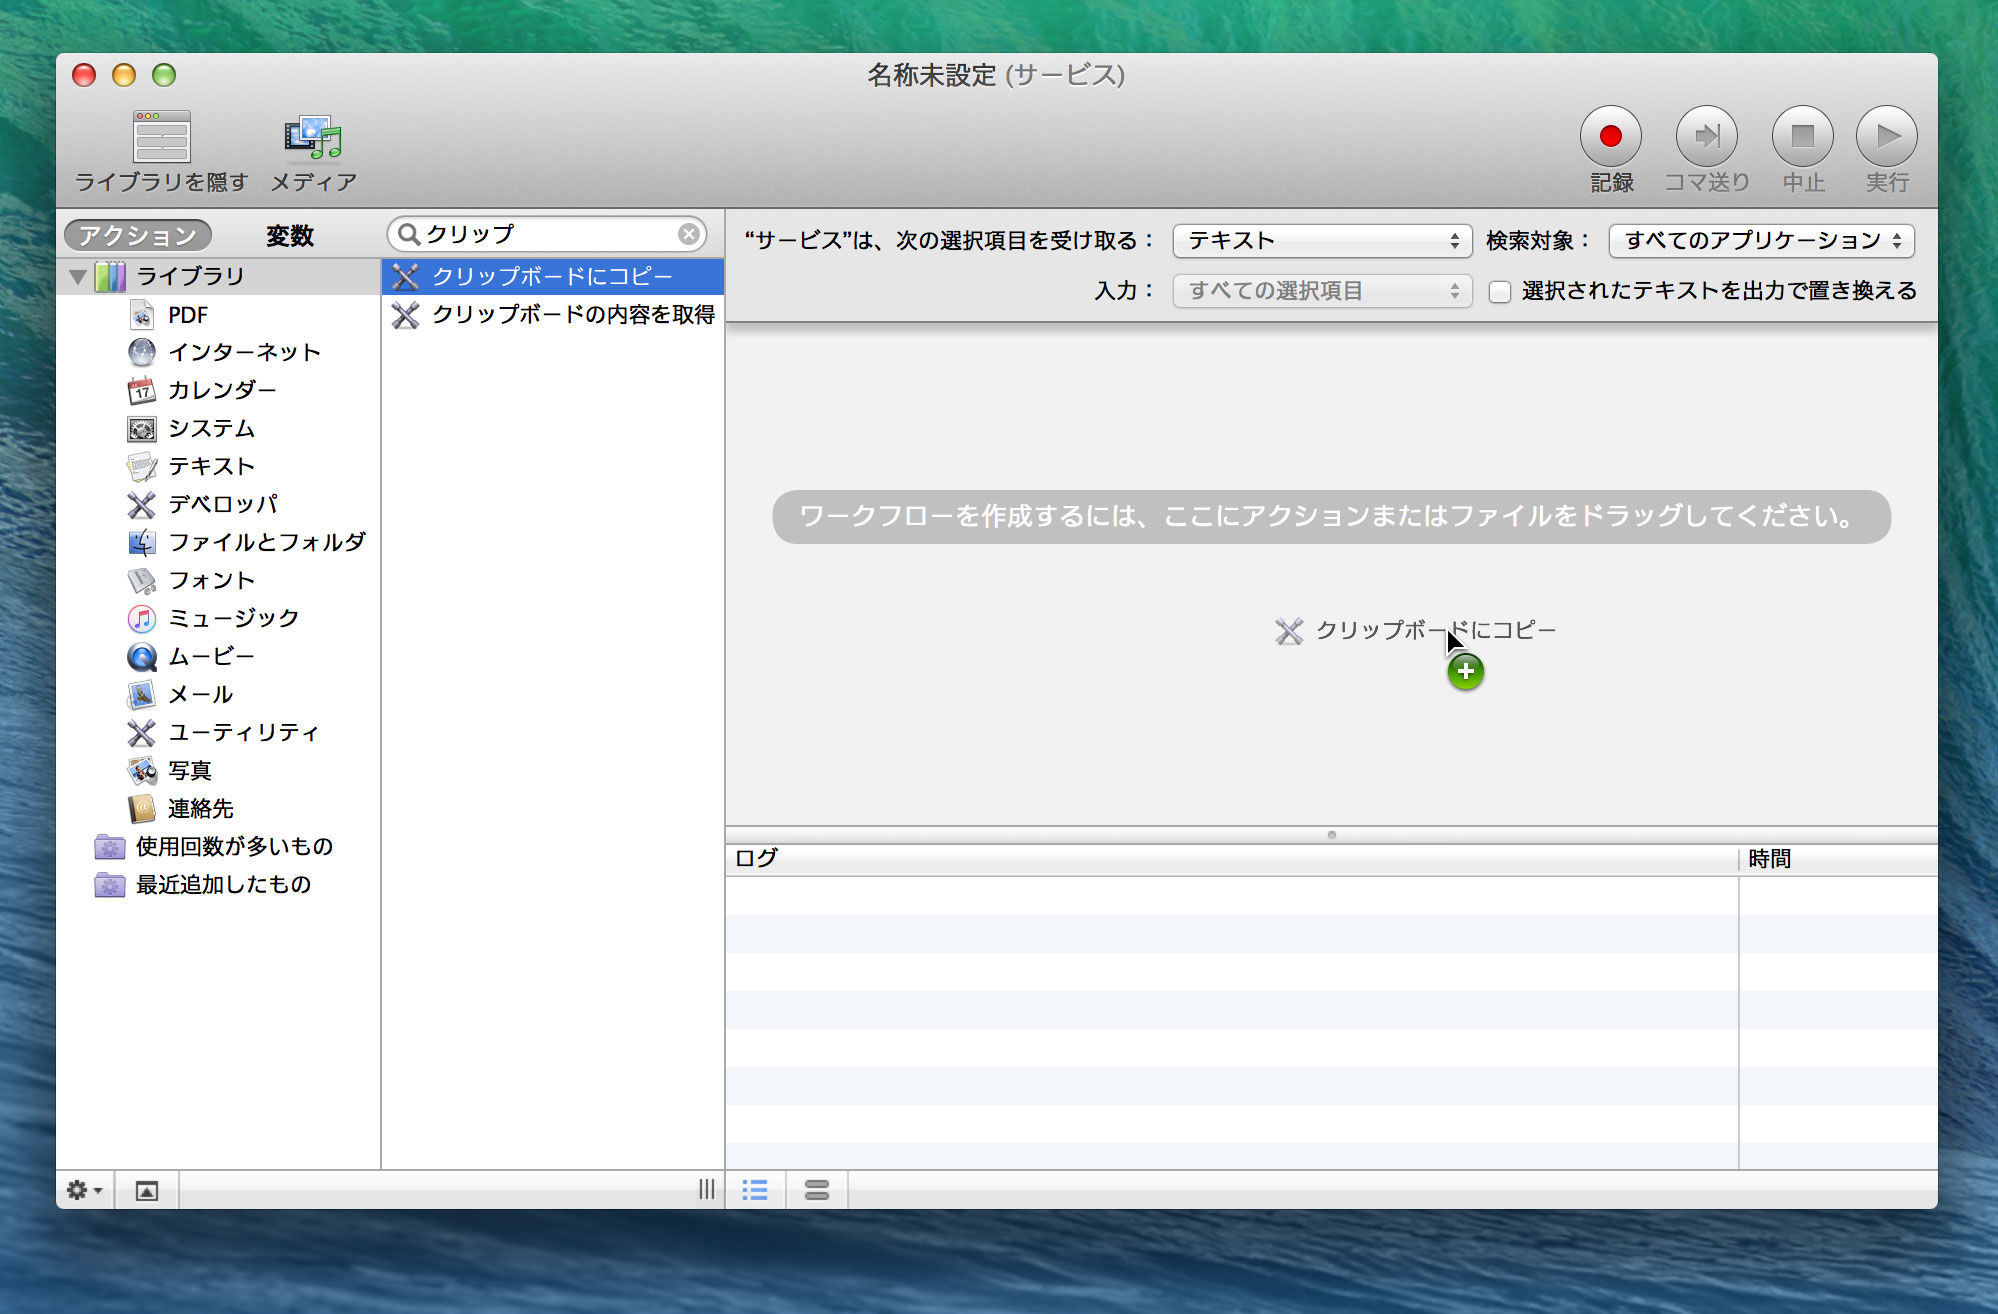The width and height of the screenshot is (1998, 1314).
Task: Select the ライブラリ tree item
Action: [x=219, y=276]
